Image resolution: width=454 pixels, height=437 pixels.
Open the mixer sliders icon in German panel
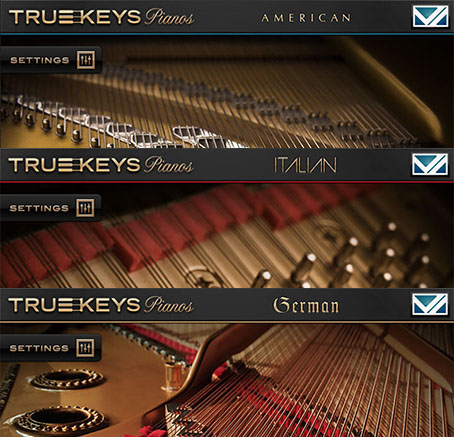[85, 348]
